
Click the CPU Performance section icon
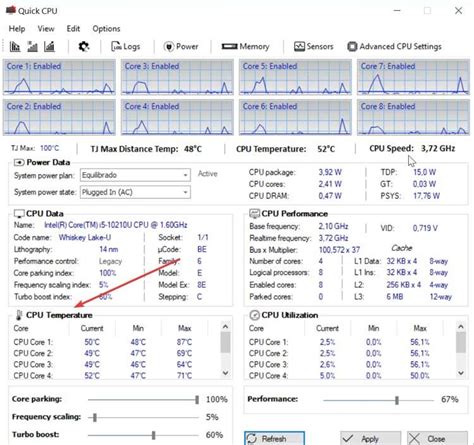[254, 213]
